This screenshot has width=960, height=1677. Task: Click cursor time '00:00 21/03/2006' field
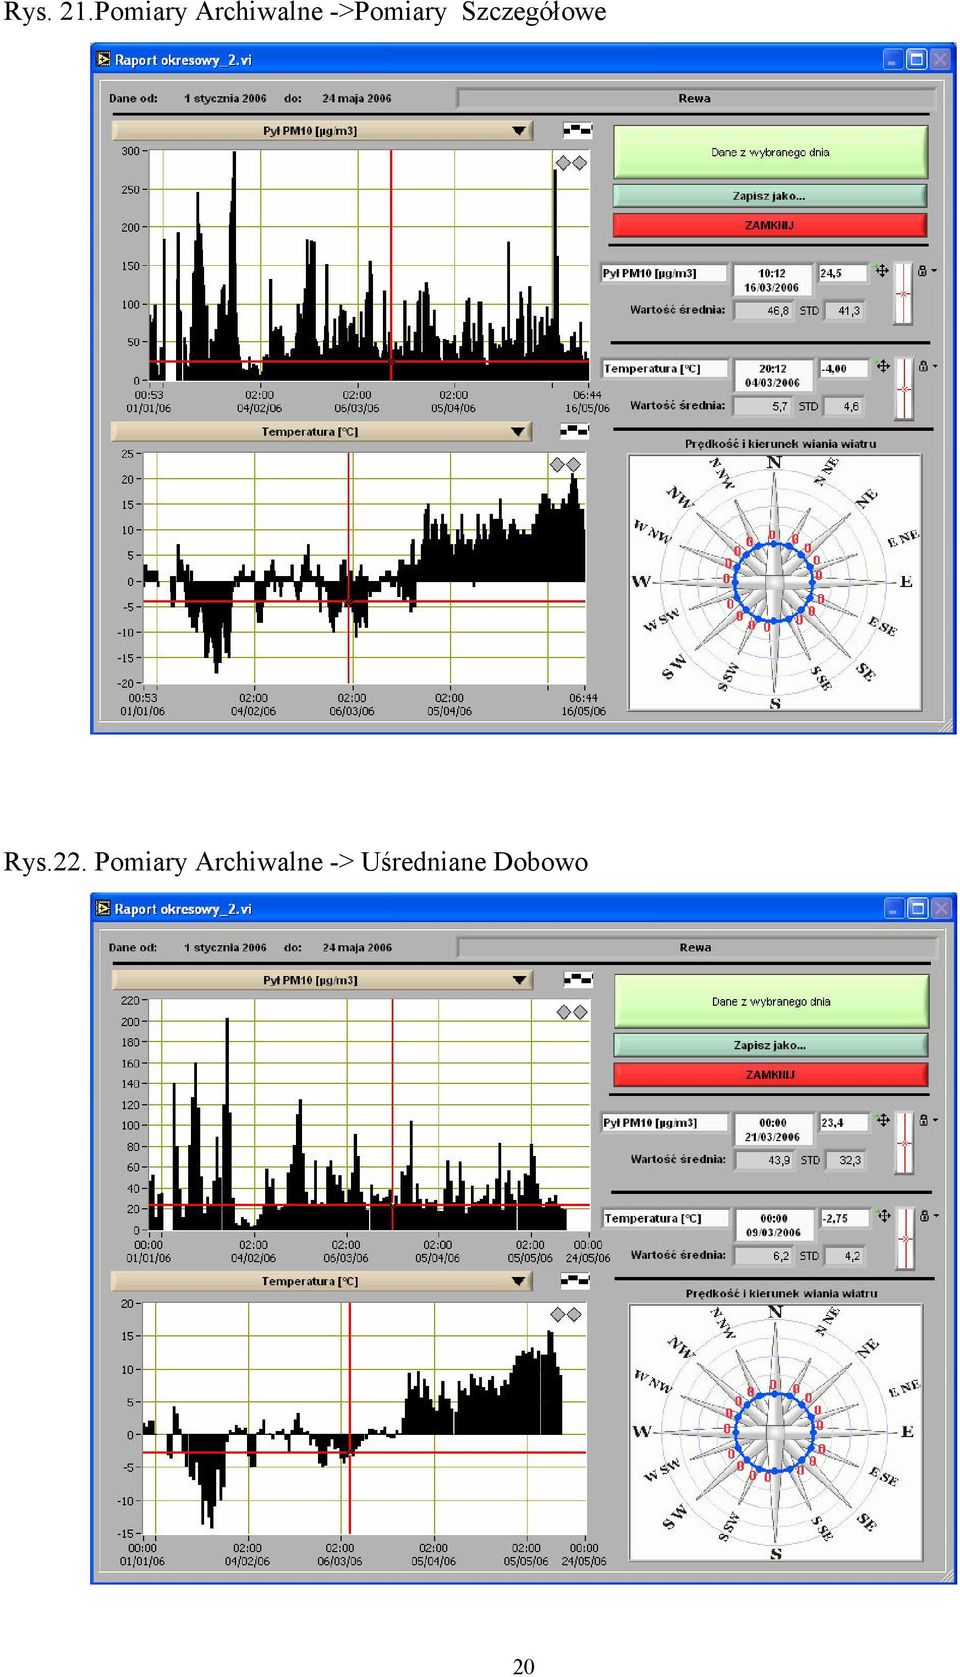click(773, 1130)
